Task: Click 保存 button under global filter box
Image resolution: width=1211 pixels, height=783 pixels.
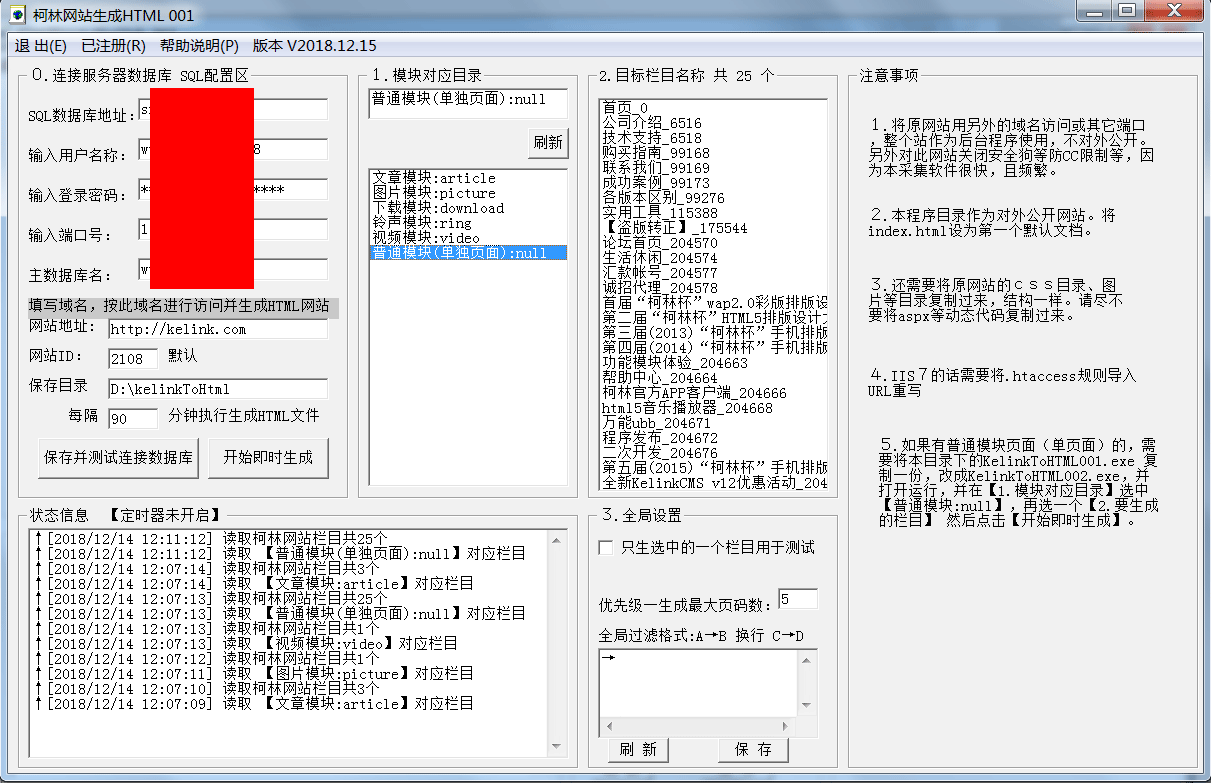Action: click(752, 750)
